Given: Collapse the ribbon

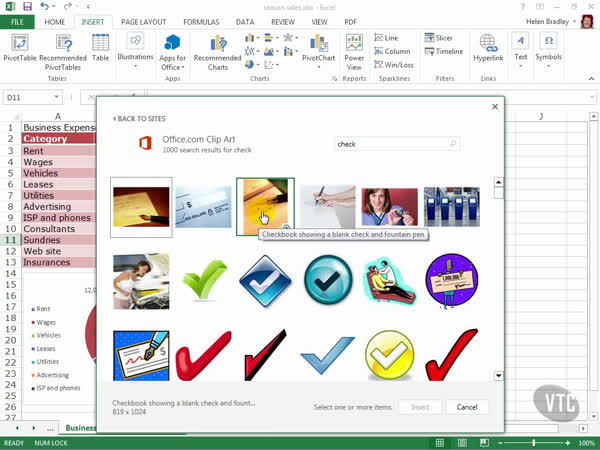Looking at the screenshot, I should (x=591, y=78).
